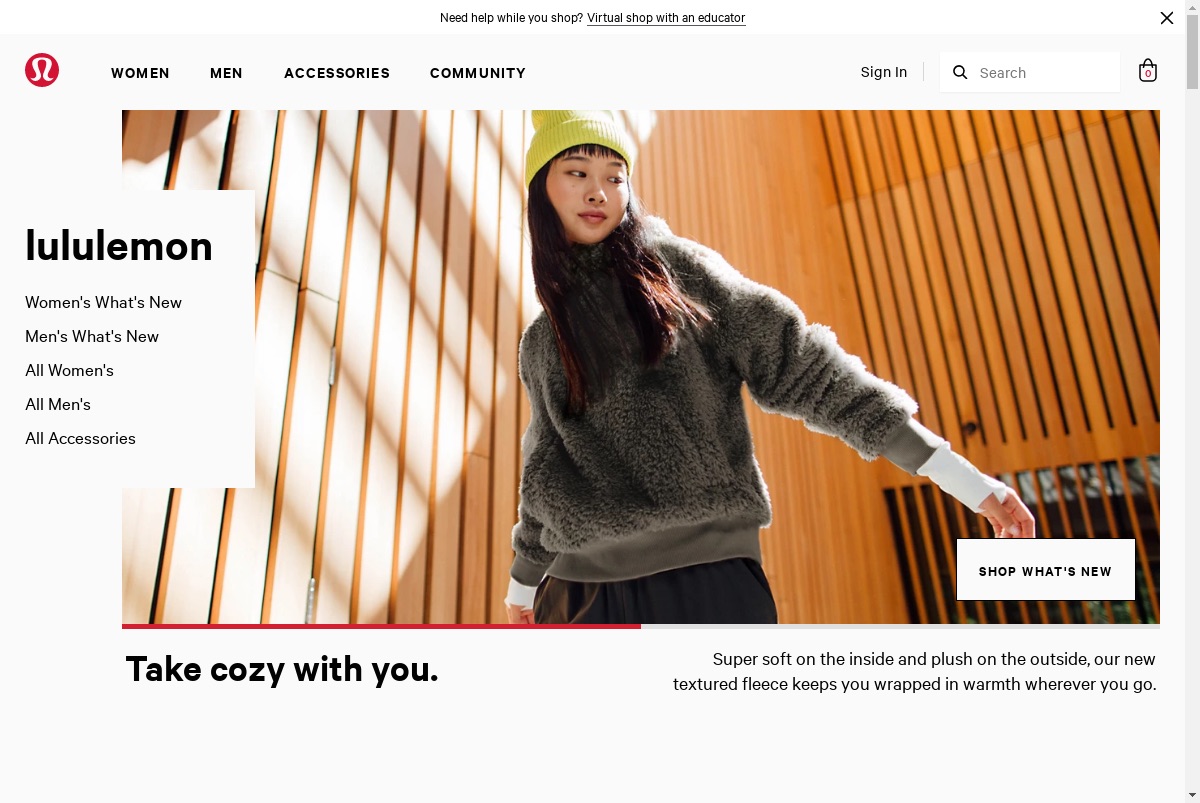Click the lululemon red logo icon

42,70
